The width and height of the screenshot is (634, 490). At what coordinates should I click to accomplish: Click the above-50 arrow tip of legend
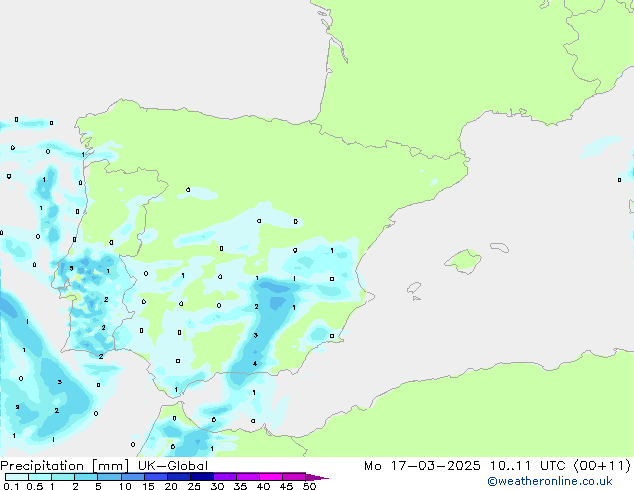pyautogui.click(x=317, y=477)
